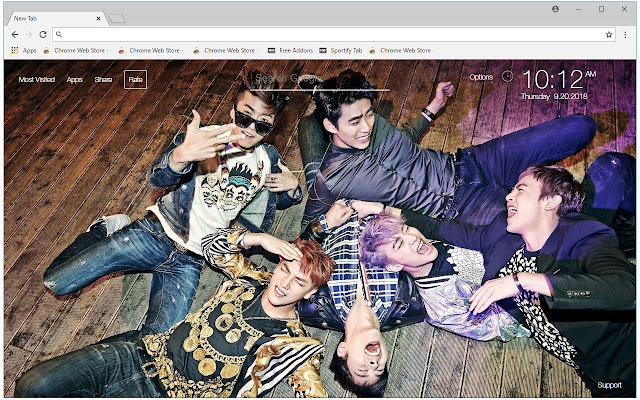Open the Options settings
640x400 pixels.
click(481, 77)
